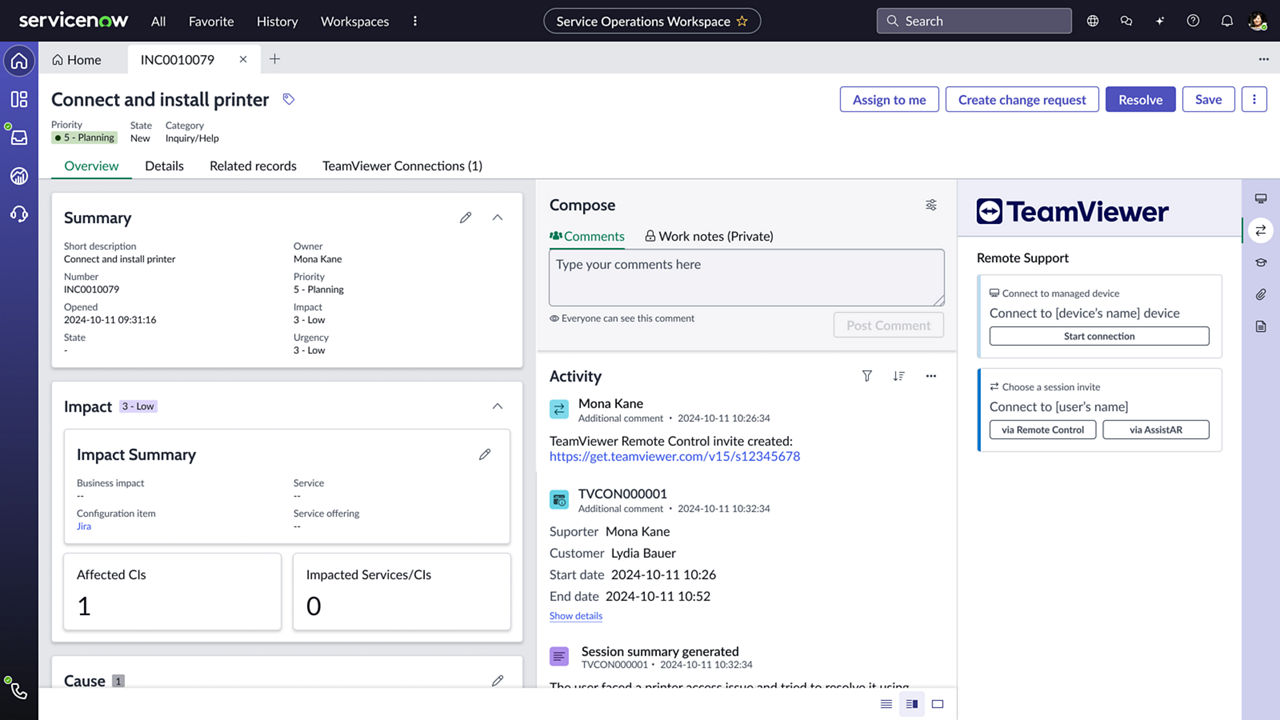This screenshot has height=720, width=1280.
Task: Close the INC0010079 tab
Action: click(243, 59)
